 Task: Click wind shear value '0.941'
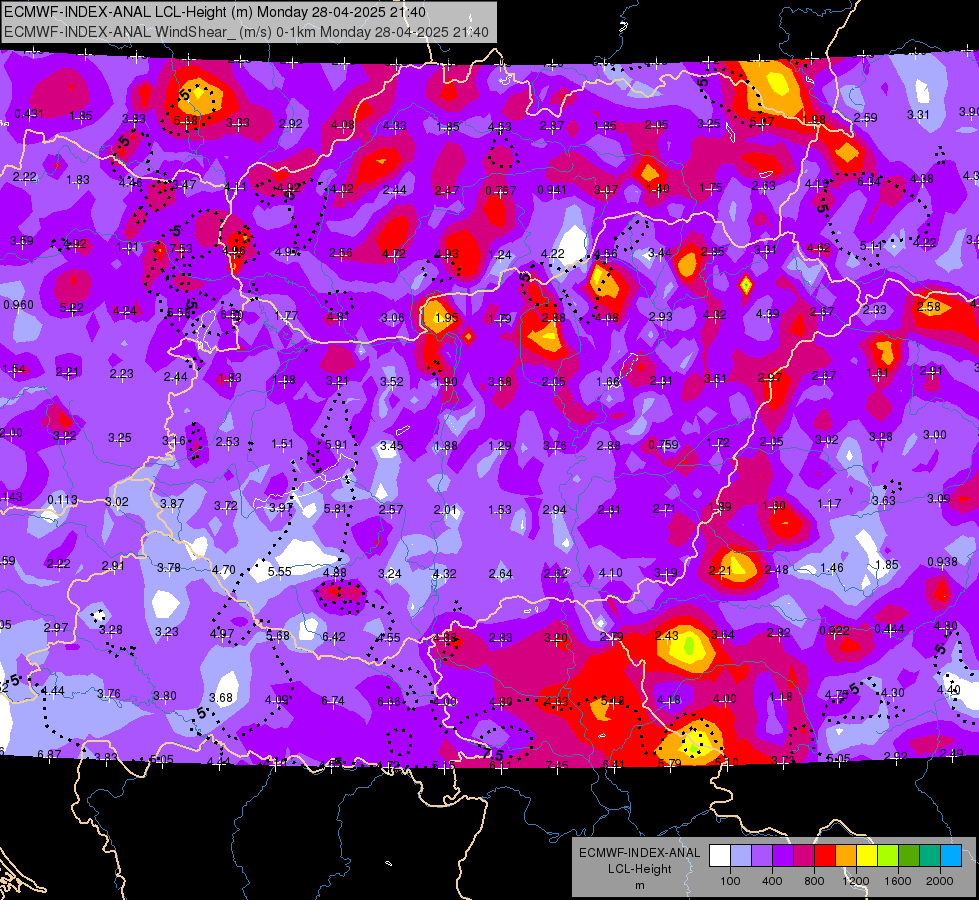point(552,189)
